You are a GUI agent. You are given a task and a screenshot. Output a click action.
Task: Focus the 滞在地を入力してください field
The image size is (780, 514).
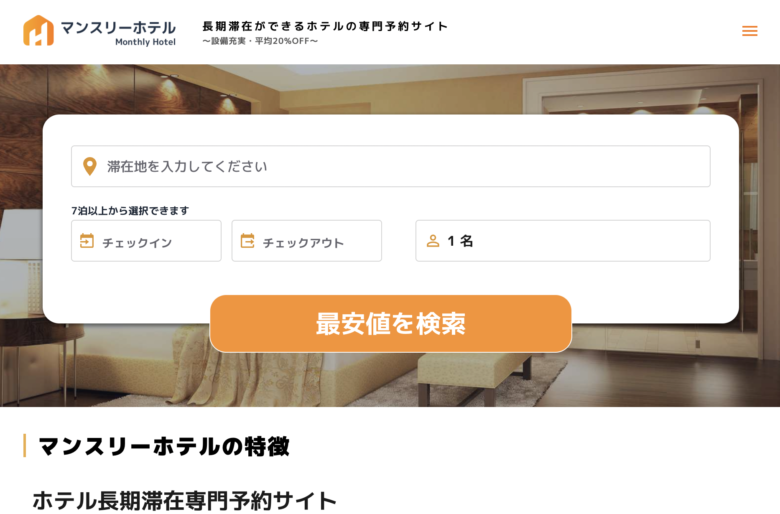tap(390, 166)
